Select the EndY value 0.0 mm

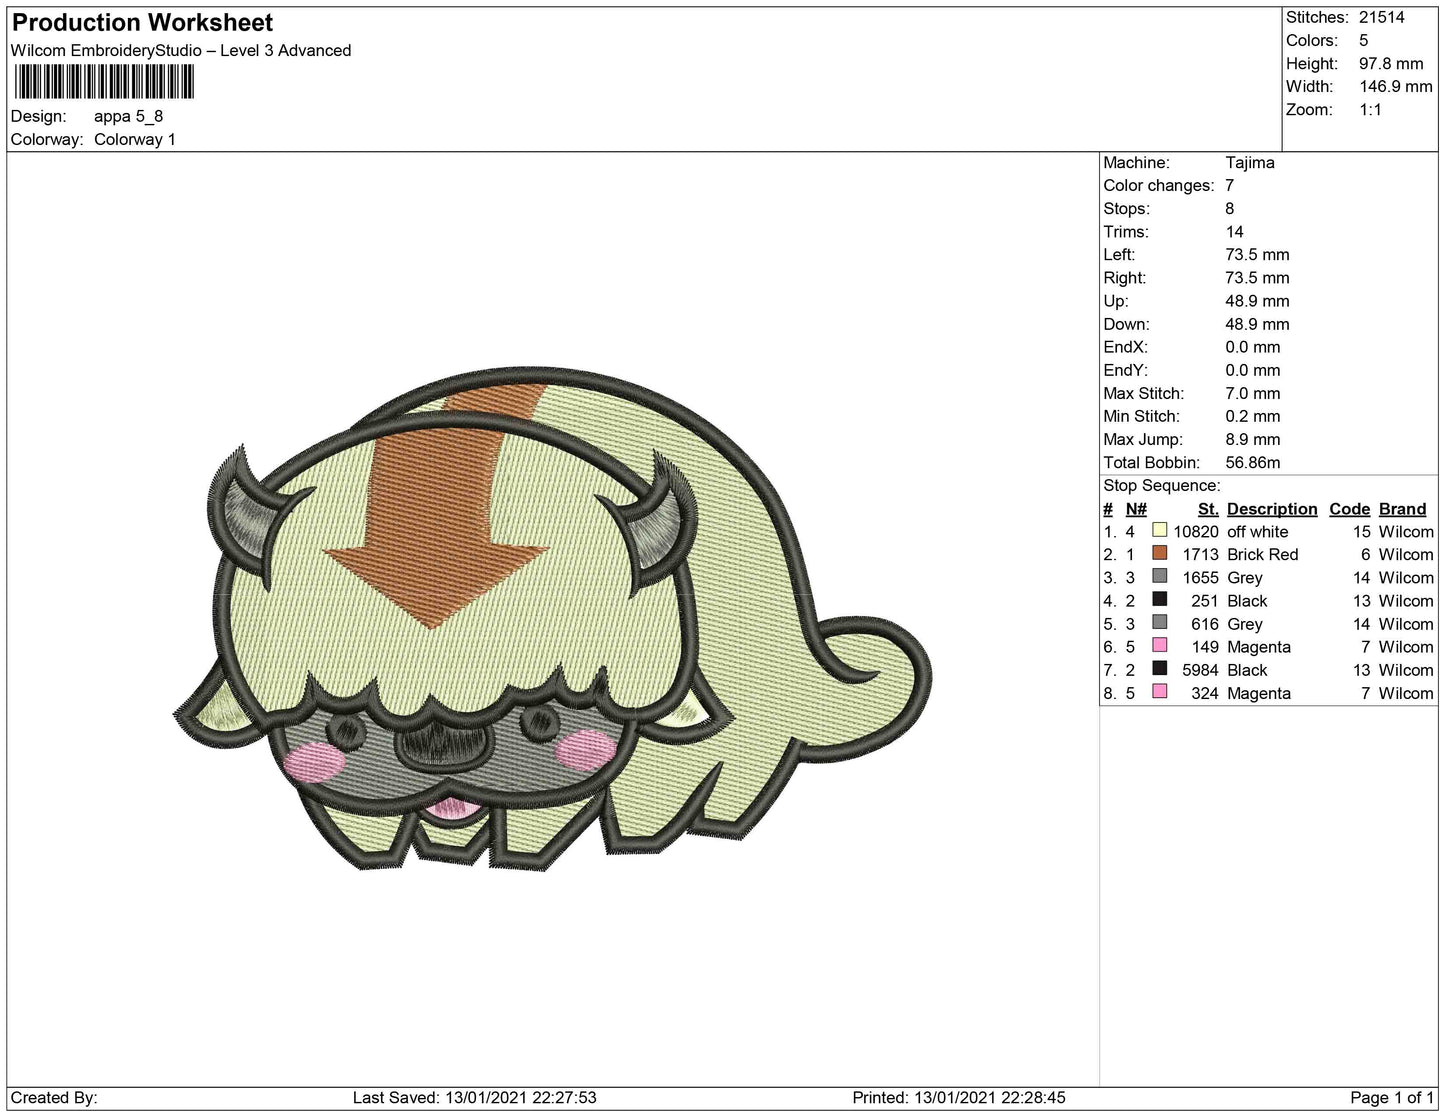pyautogui.click(x=1253, y=370)
